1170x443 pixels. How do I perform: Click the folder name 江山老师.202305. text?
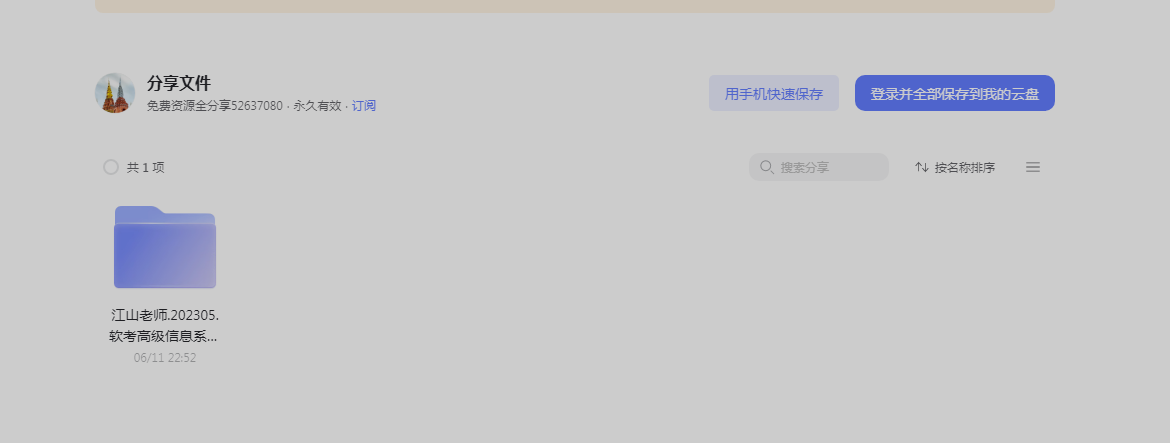coord(165,315)
